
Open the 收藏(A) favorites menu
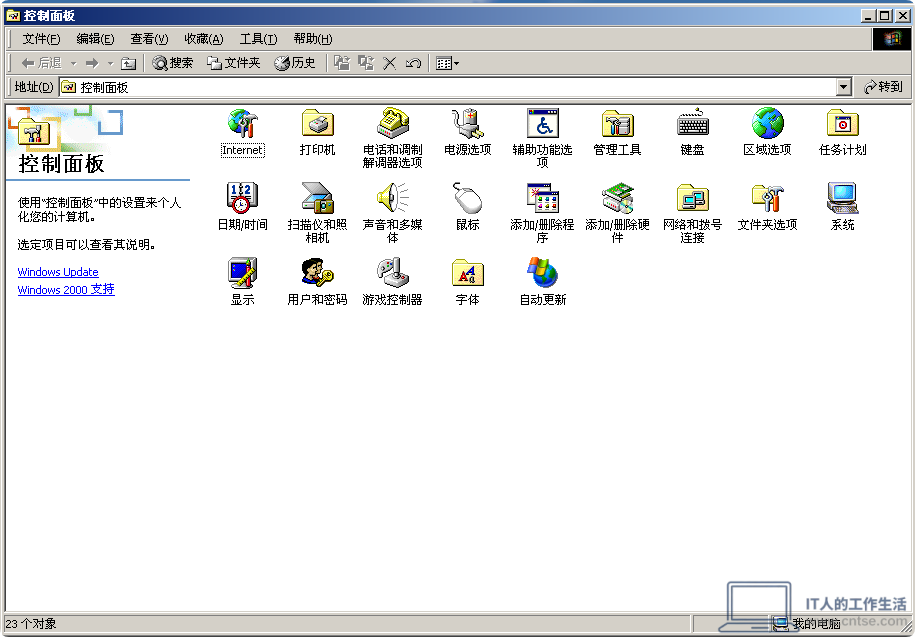204,39
